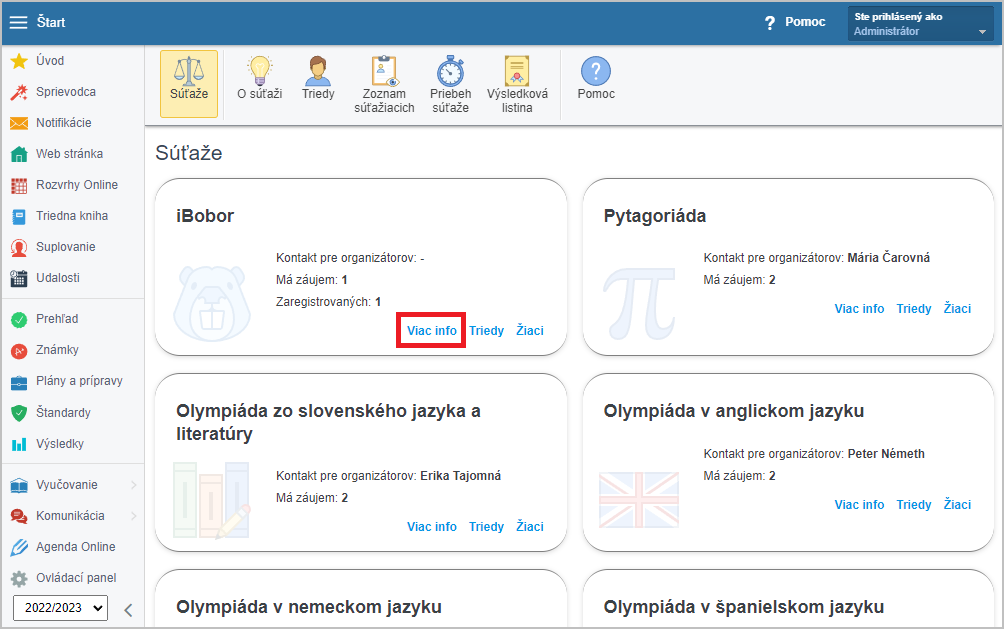Open Rozvrhy Online grid icon
The image size is (1004, 629).
19,186
